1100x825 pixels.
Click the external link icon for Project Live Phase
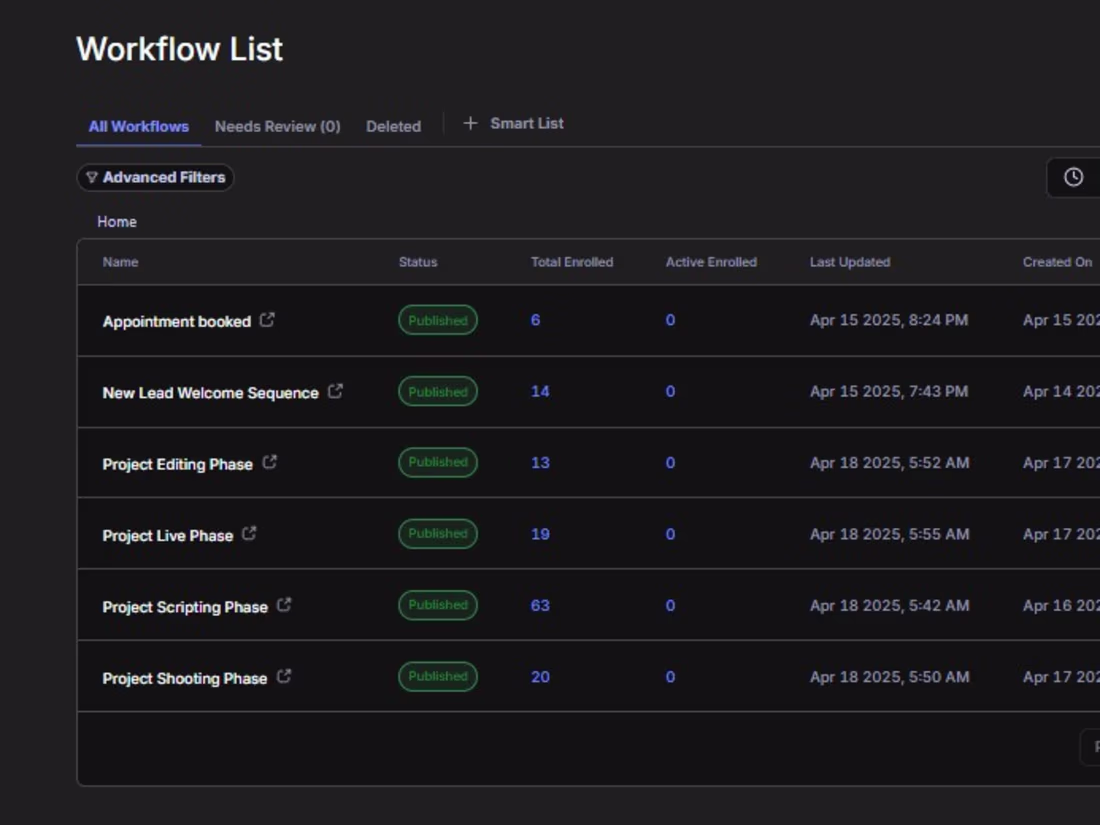point(249,534)
